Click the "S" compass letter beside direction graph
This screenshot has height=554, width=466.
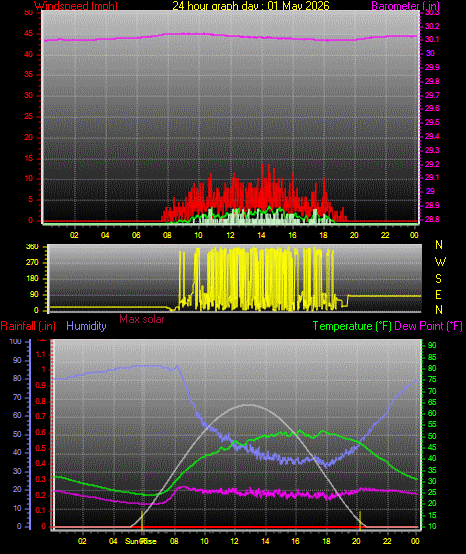click(x=438, y=279)
